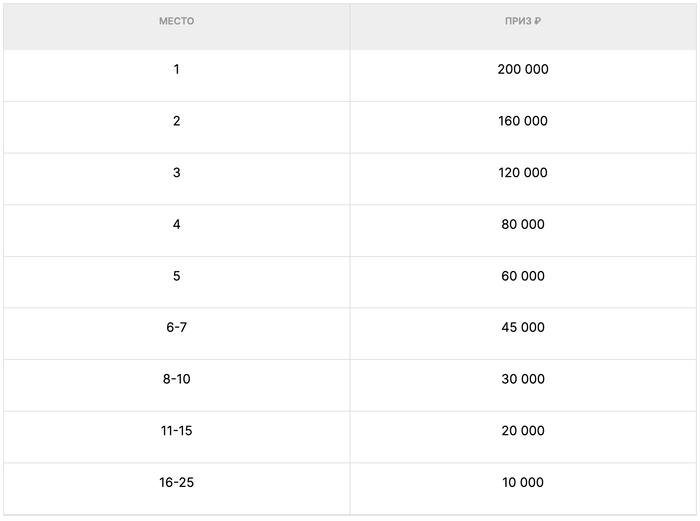Image resolution: width=700 pixels, height=521 pixels.
Task: Select the 60 000 prize value
Action: point(523,276)
